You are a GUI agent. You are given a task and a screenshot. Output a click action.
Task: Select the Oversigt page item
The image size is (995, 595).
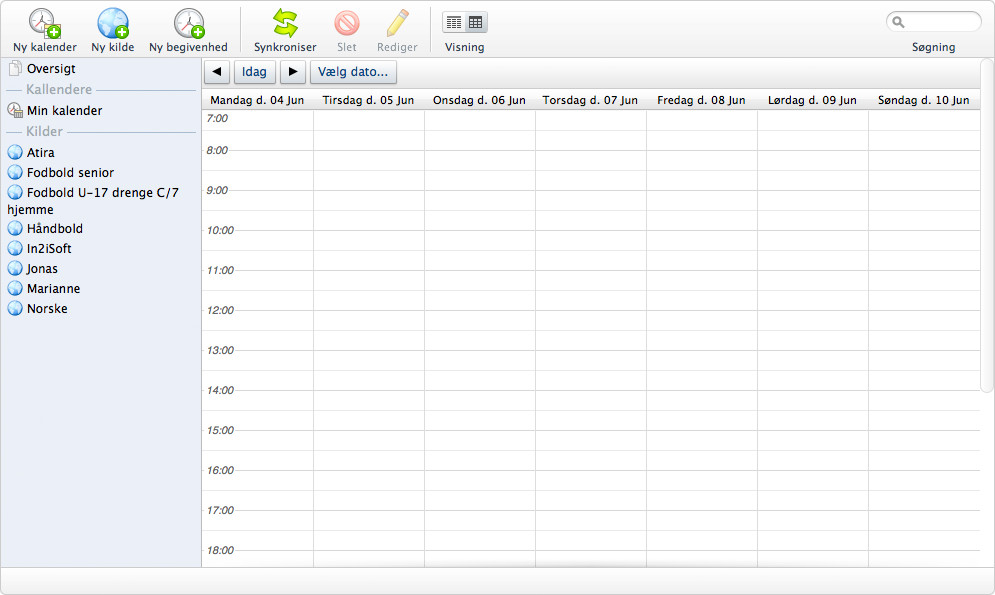50,69
